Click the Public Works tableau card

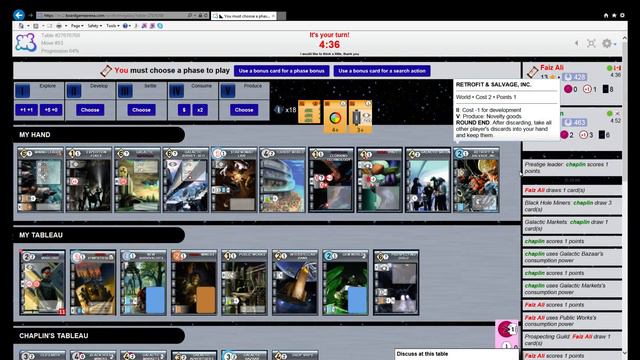(x=244, y=282)
